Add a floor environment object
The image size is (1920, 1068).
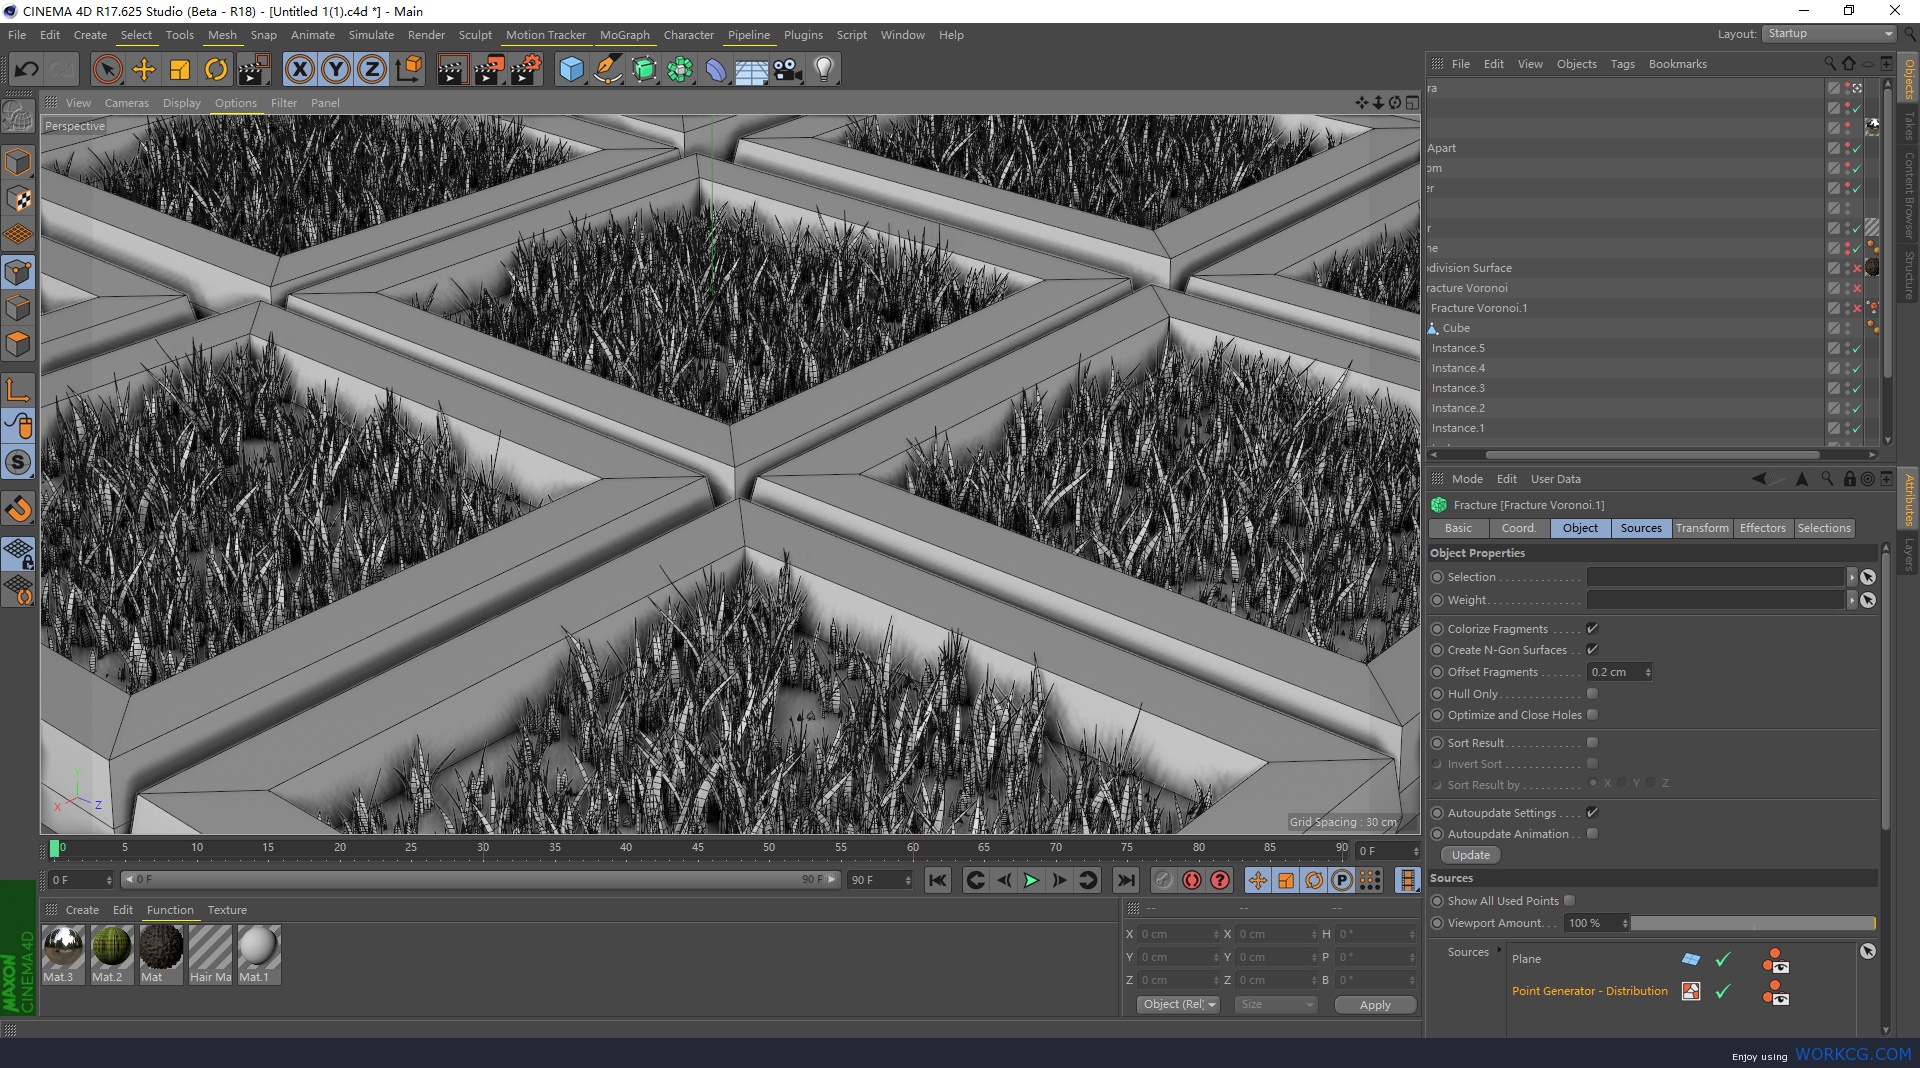coord(752,69)
